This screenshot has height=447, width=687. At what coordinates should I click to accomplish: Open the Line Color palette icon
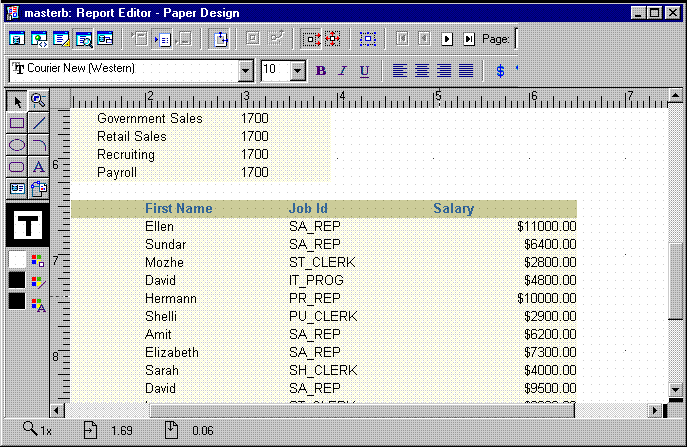(38, 282)
